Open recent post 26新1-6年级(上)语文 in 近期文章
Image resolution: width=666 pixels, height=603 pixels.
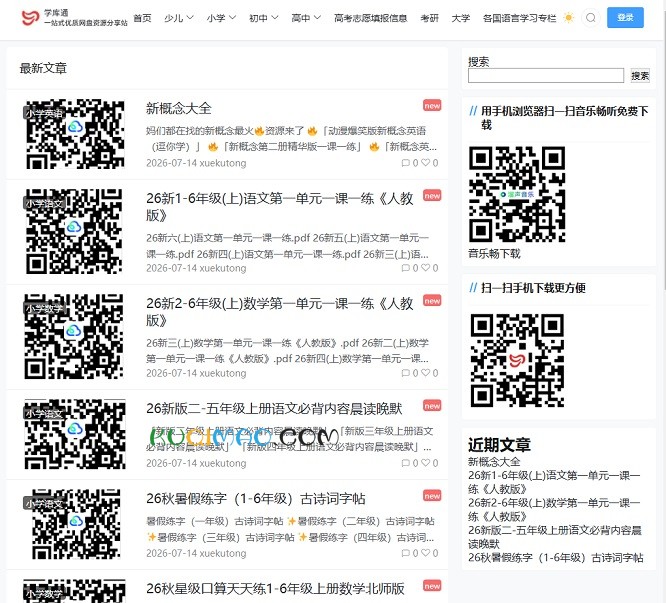pyautogui.click(x=554, y=482)
